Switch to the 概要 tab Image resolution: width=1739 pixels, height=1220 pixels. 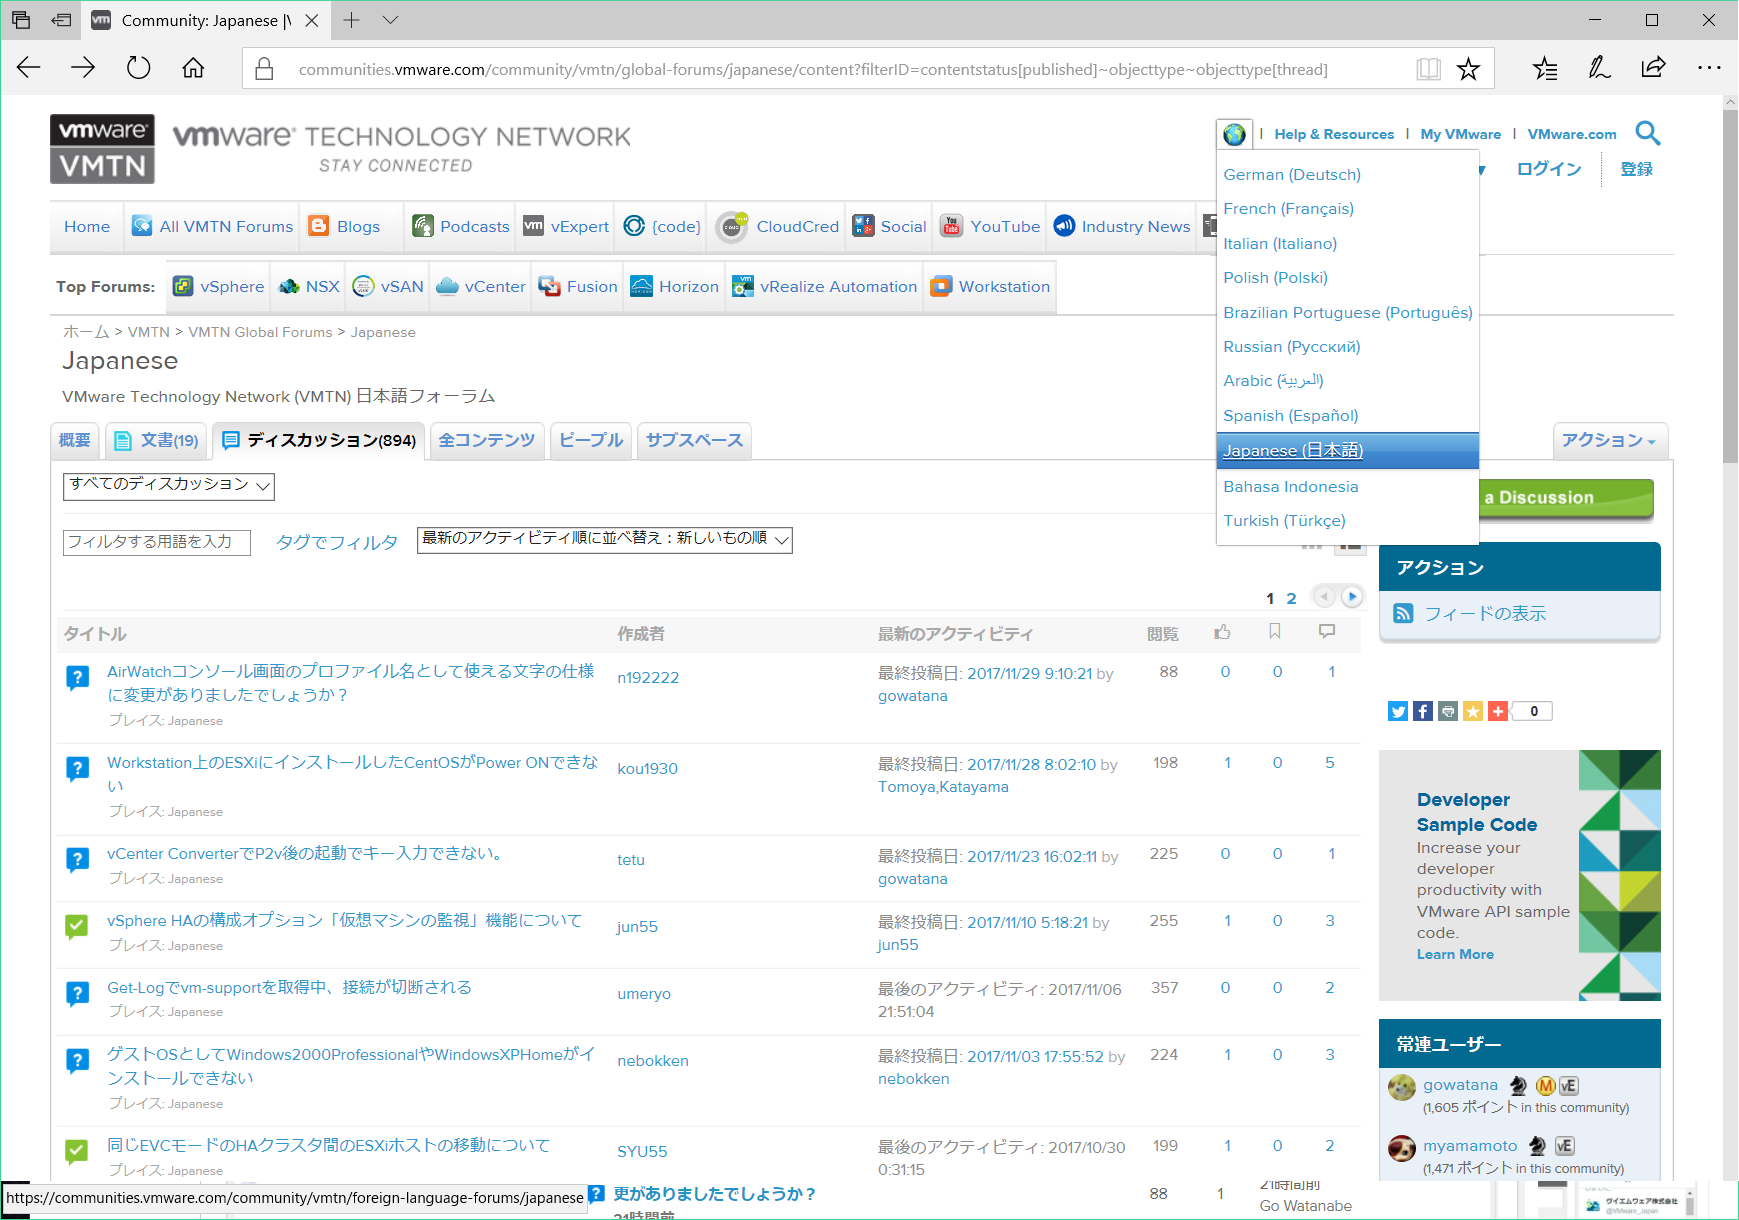click(x=75, y=440)
